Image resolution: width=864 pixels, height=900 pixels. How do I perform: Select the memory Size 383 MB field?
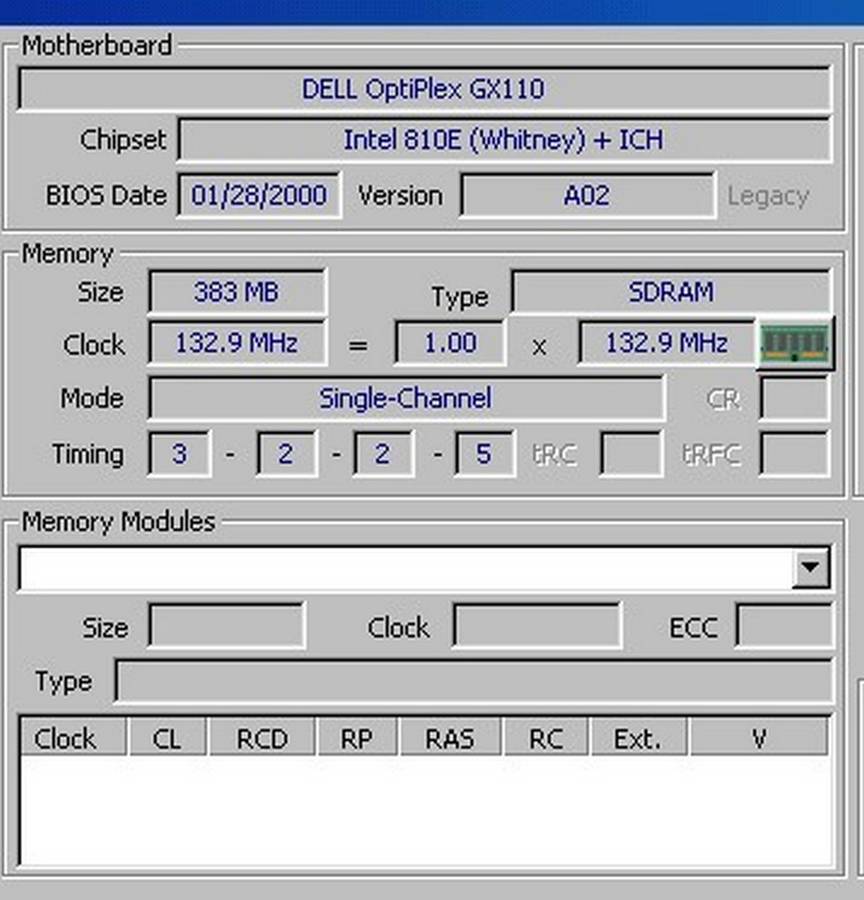point(237,291)
